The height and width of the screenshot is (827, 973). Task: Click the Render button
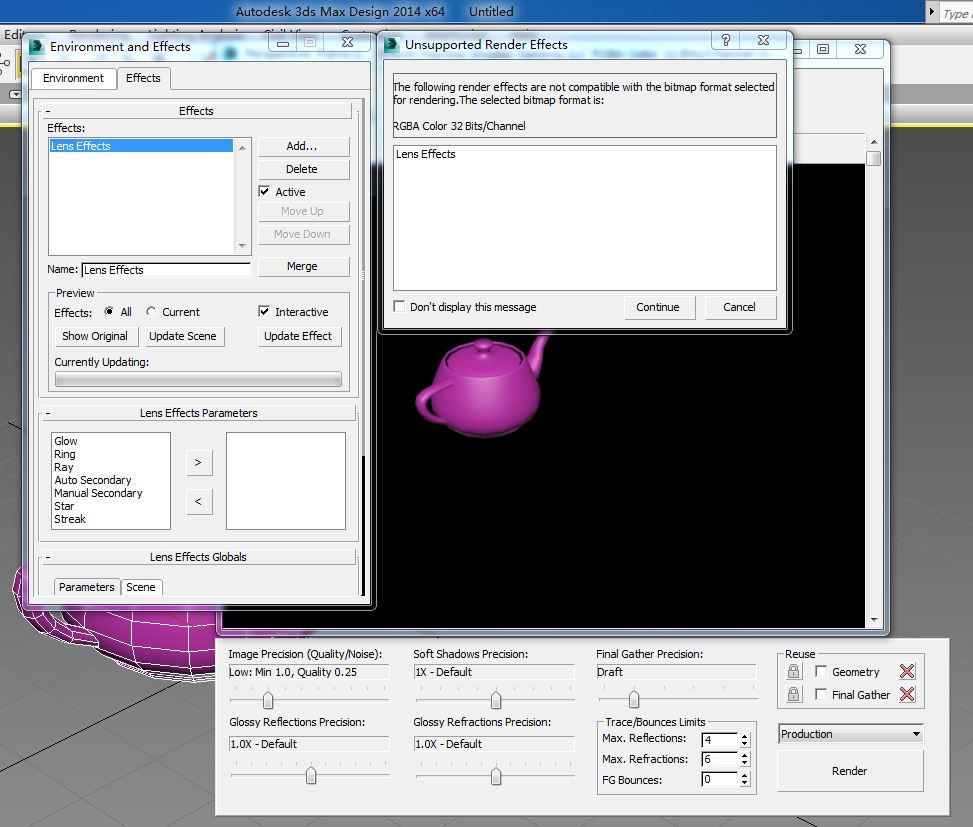850,771
